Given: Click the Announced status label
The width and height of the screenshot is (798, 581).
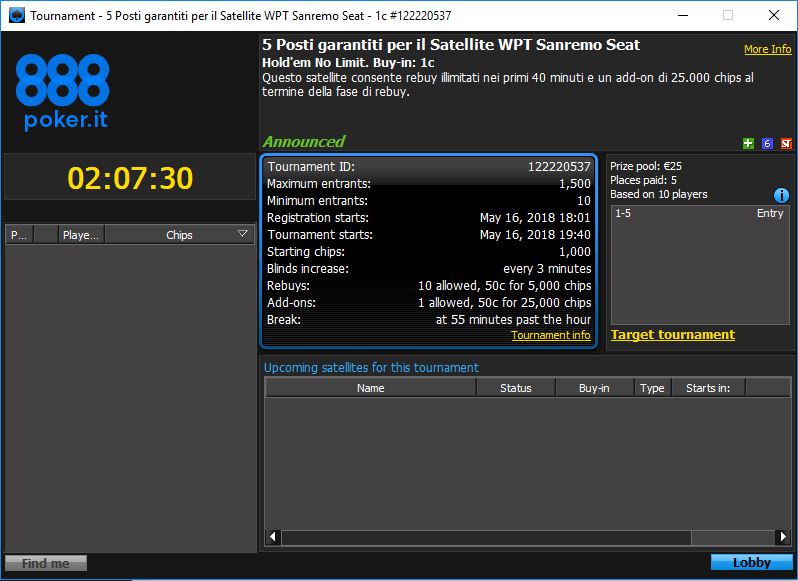Looking at the screenshot, I should coord(304,141).
